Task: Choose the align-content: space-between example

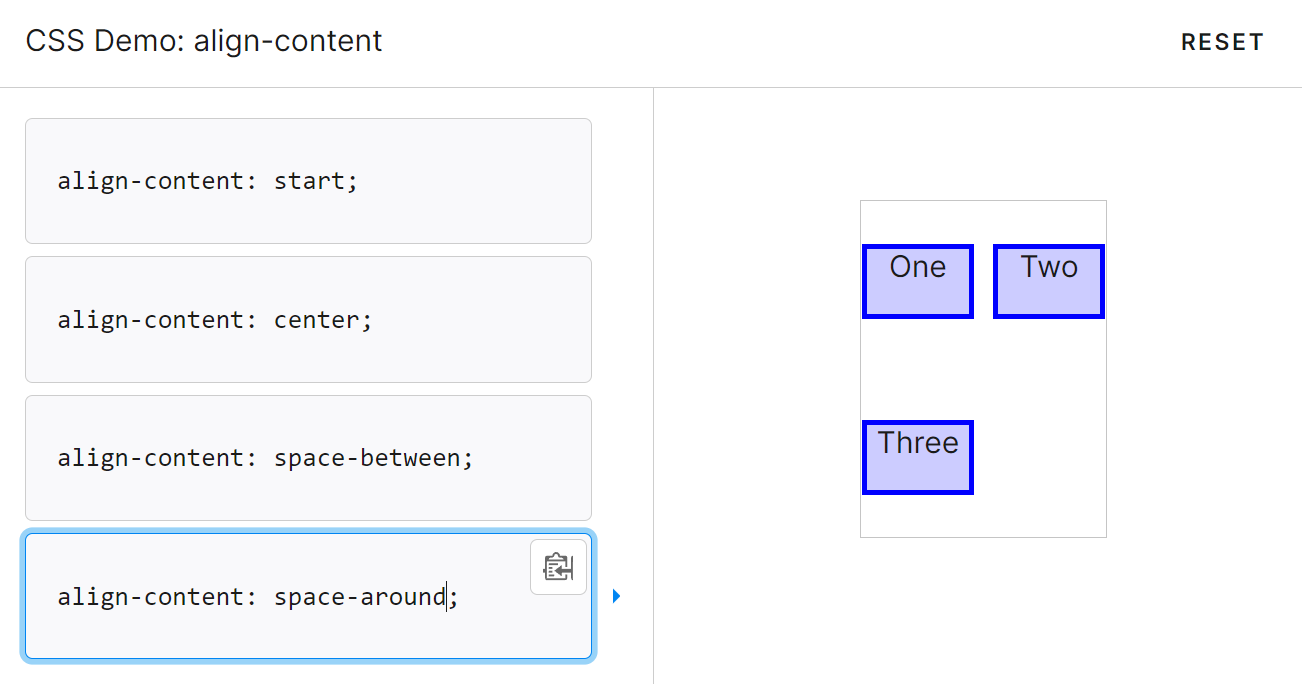Action: 308,458
